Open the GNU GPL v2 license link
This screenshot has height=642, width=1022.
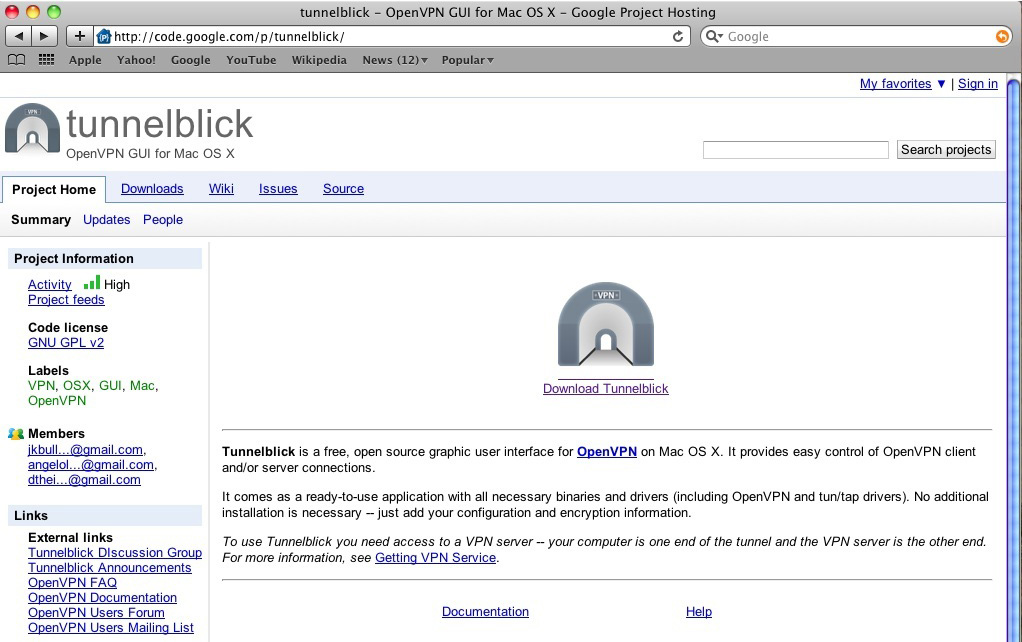point(66,343)
